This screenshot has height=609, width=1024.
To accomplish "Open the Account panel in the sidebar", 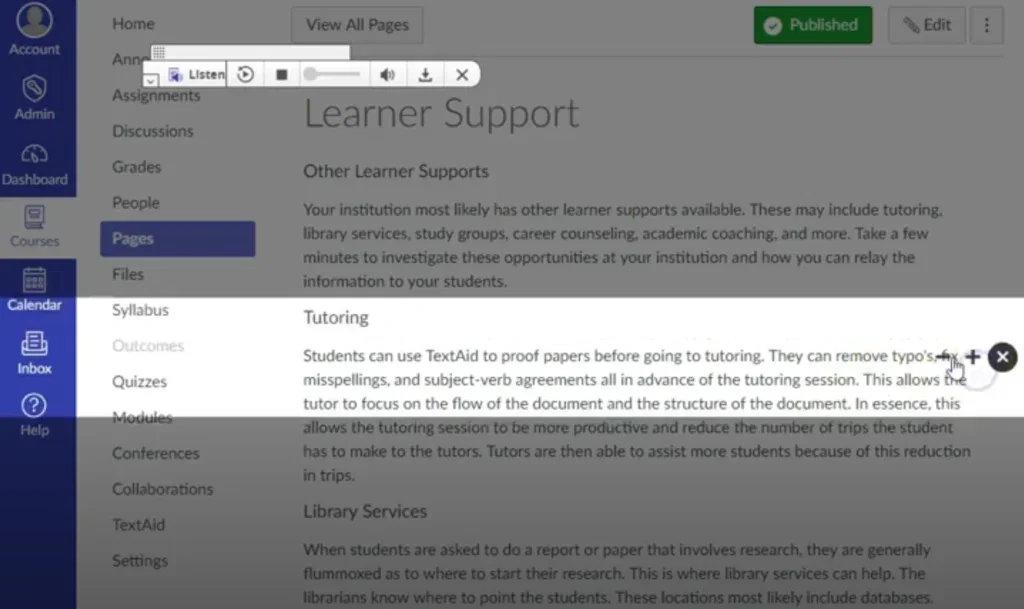I will click(x=35, y=27).
